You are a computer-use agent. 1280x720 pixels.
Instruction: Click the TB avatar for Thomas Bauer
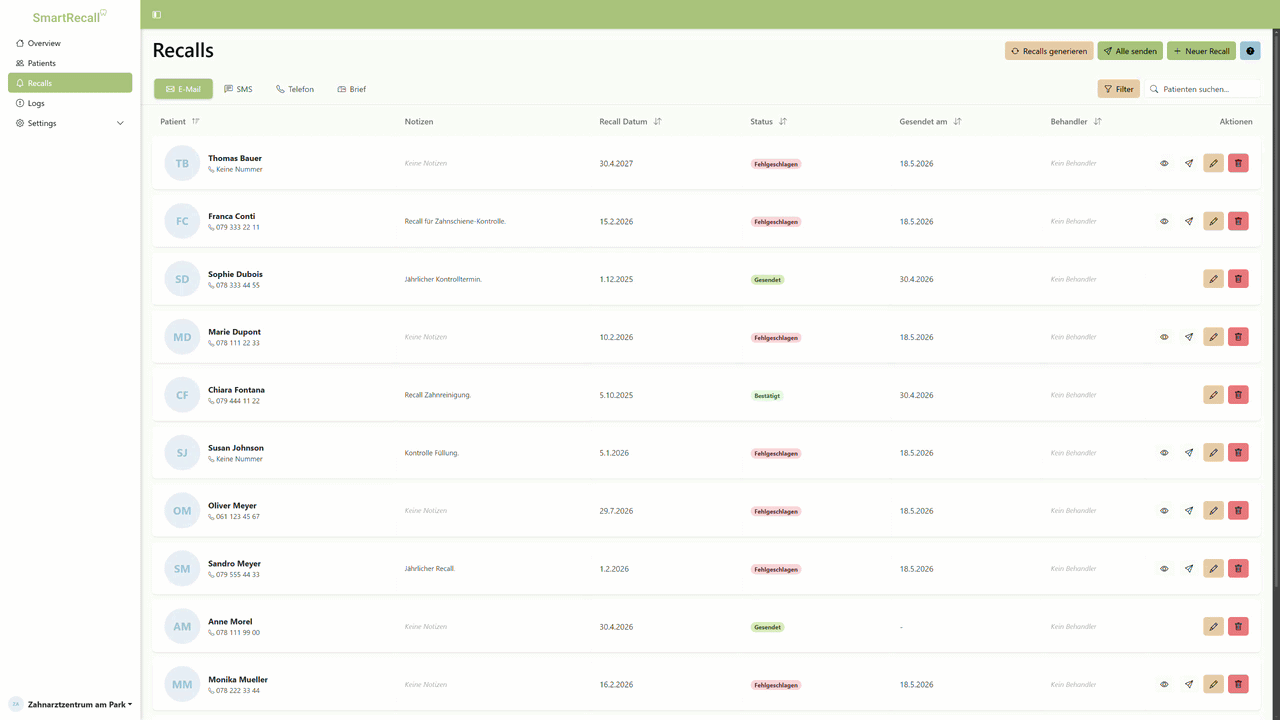tap(182, 163)
